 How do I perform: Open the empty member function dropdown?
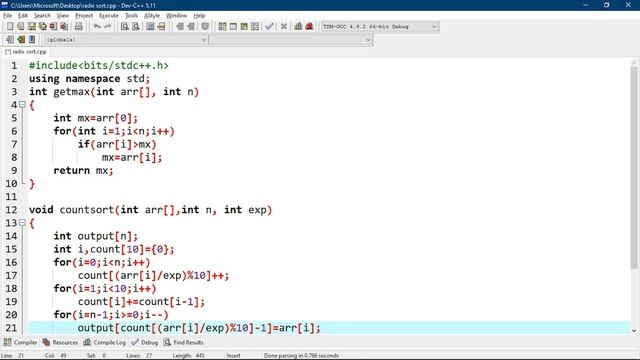(291, 40)
